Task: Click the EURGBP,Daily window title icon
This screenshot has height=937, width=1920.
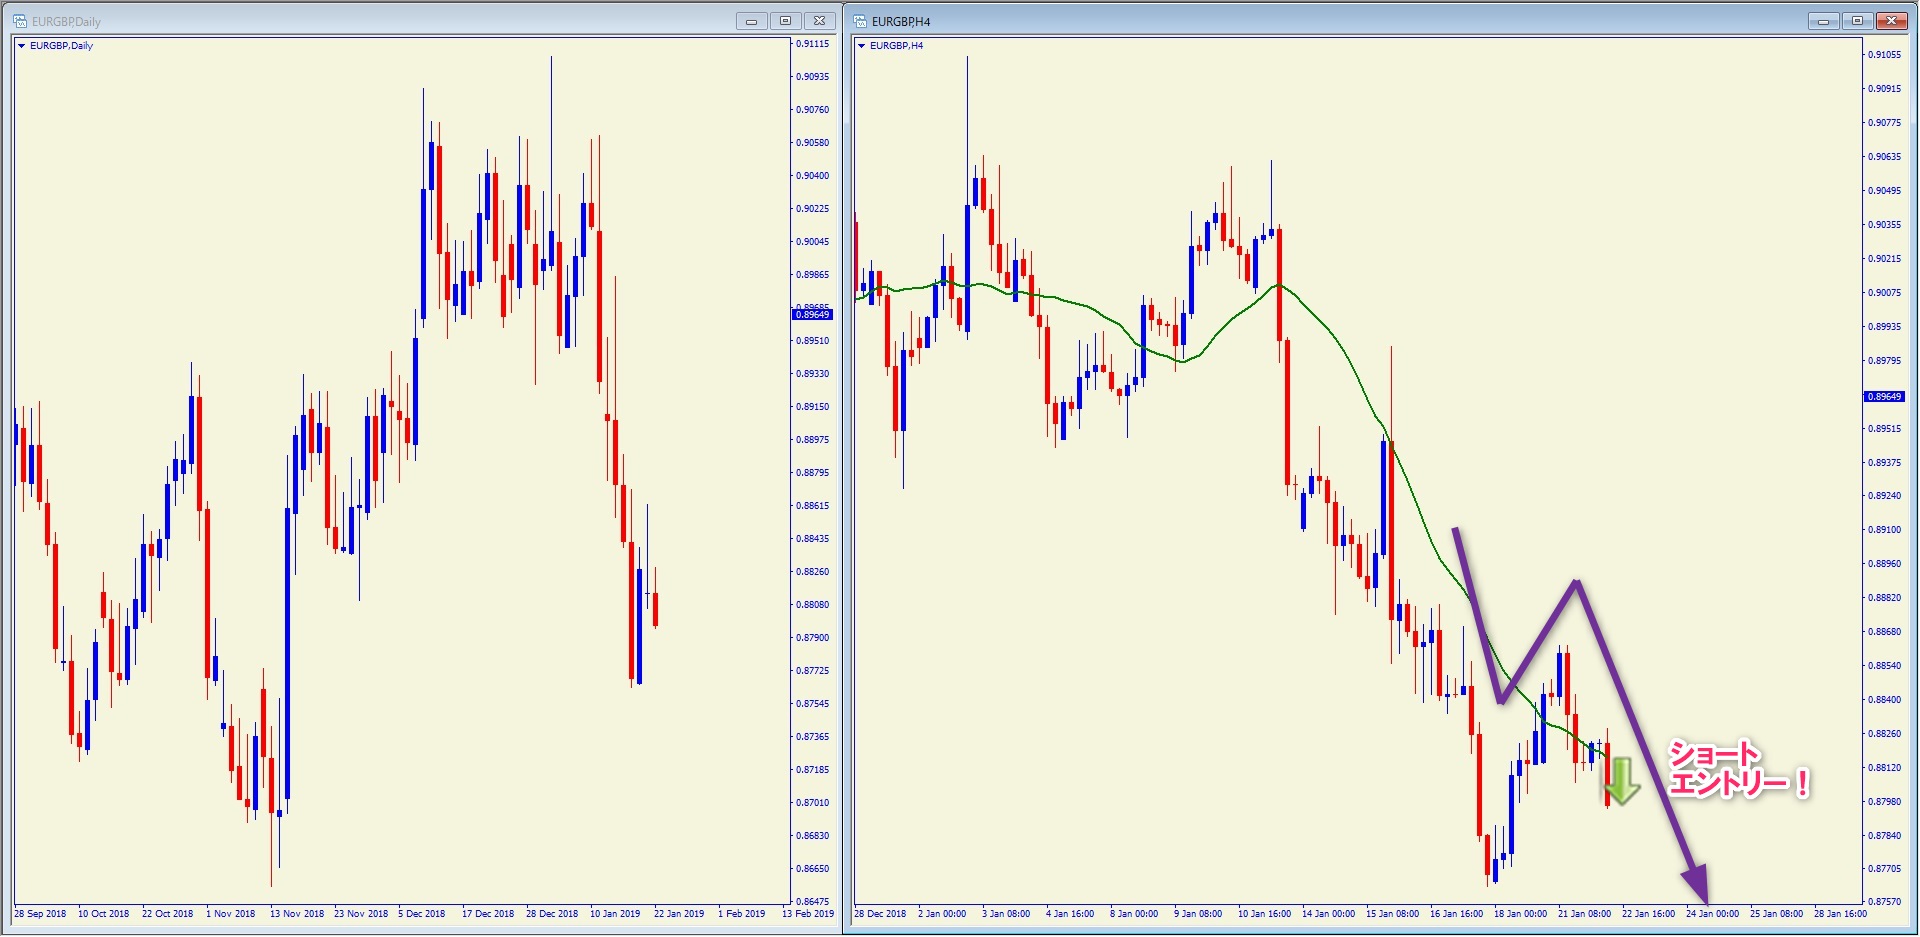Action: point(19,21)
